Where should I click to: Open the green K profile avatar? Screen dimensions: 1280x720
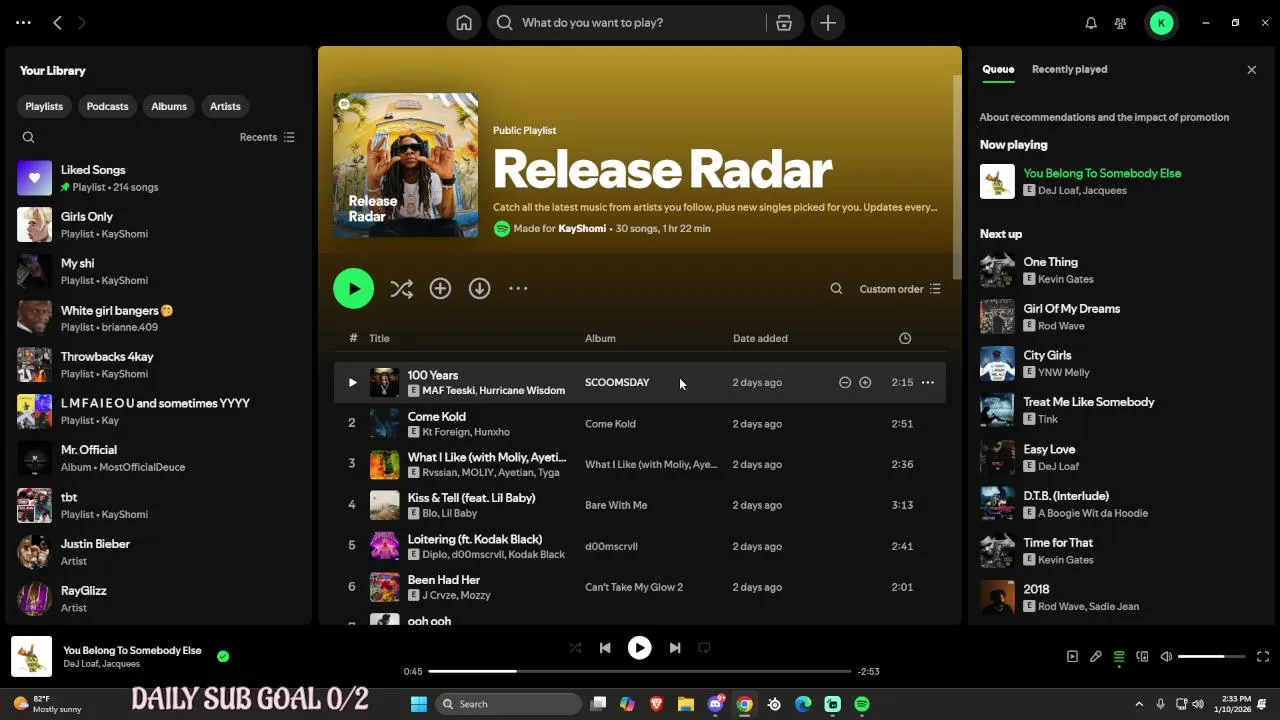click(1161, 23)
